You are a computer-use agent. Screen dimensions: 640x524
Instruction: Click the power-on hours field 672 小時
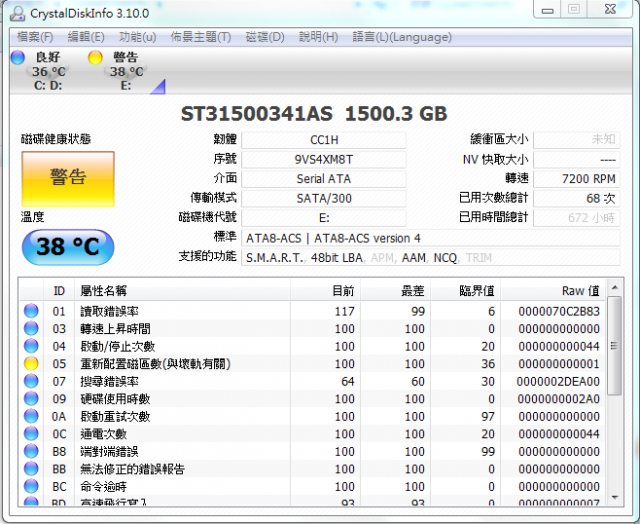(x=577, y=218)
